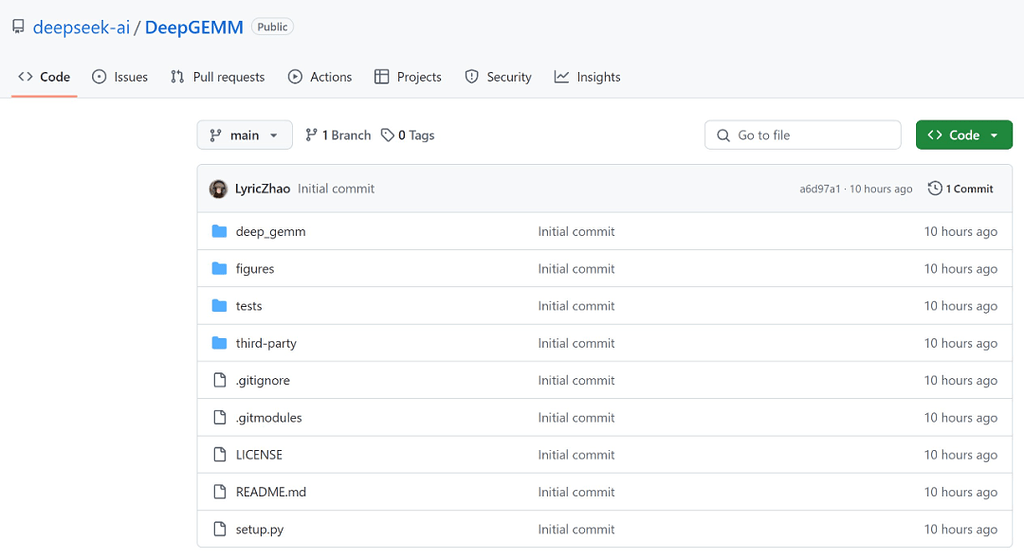Image resolution: width=1024 pixels, height=558 pixels.
Task: Switch to the Issues tab
Action: click(x=120, y=77)
